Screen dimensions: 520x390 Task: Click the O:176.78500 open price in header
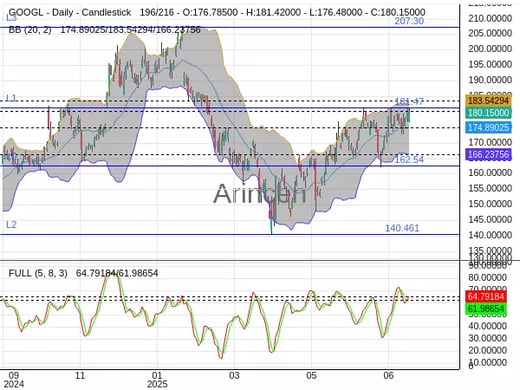(209, 13)
